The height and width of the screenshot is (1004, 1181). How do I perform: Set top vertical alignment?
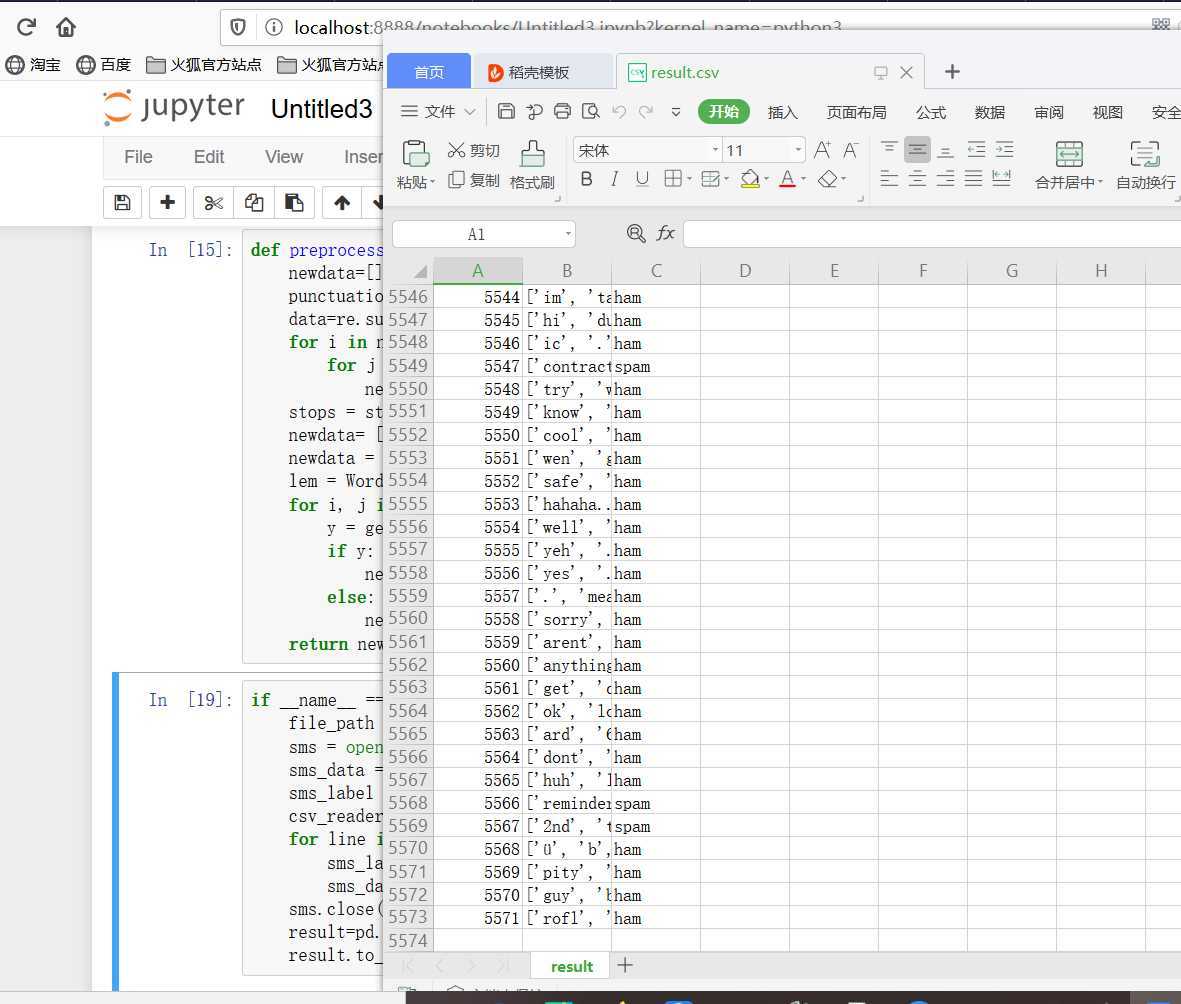tap(889, 149)
